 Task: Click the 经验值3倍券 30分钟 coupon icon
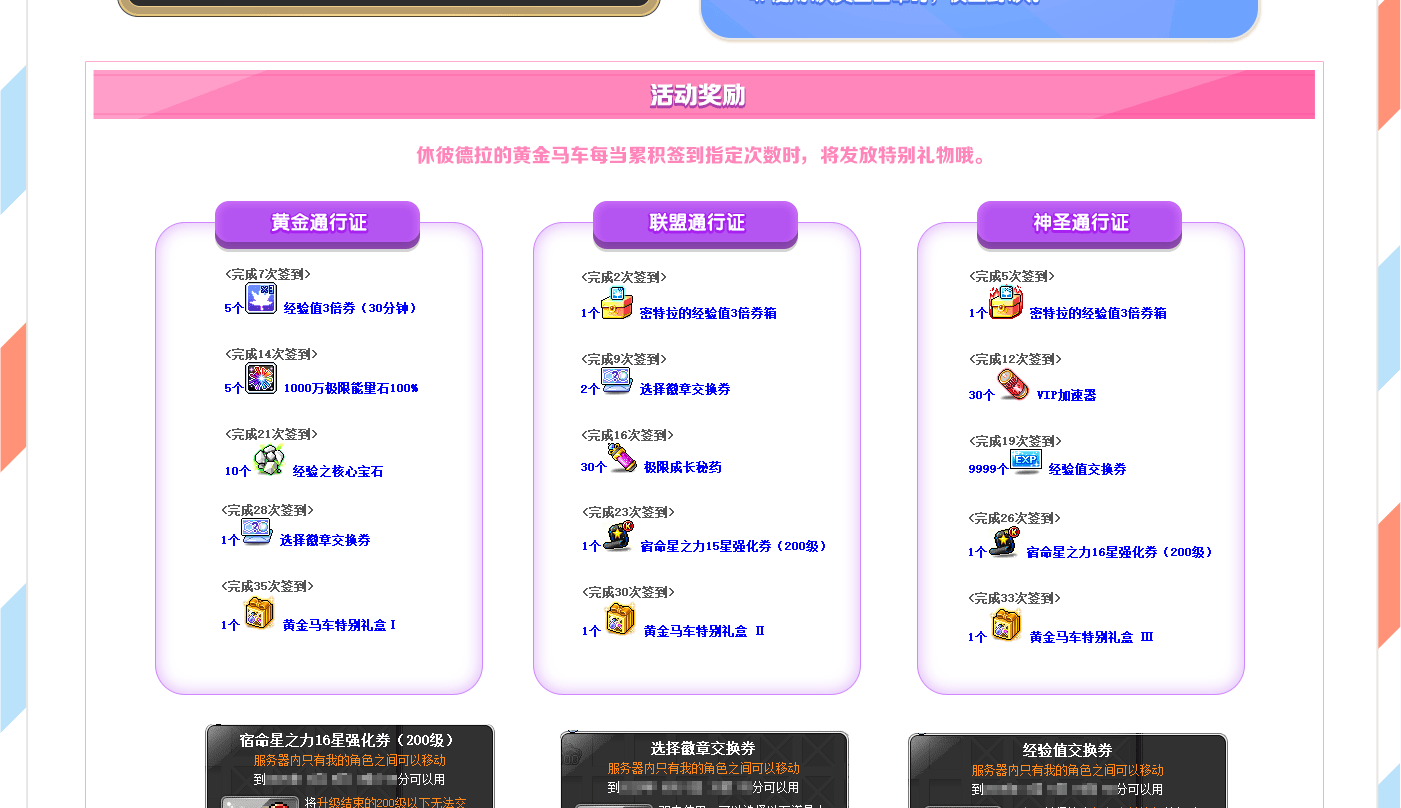click(x=261, y=299)
